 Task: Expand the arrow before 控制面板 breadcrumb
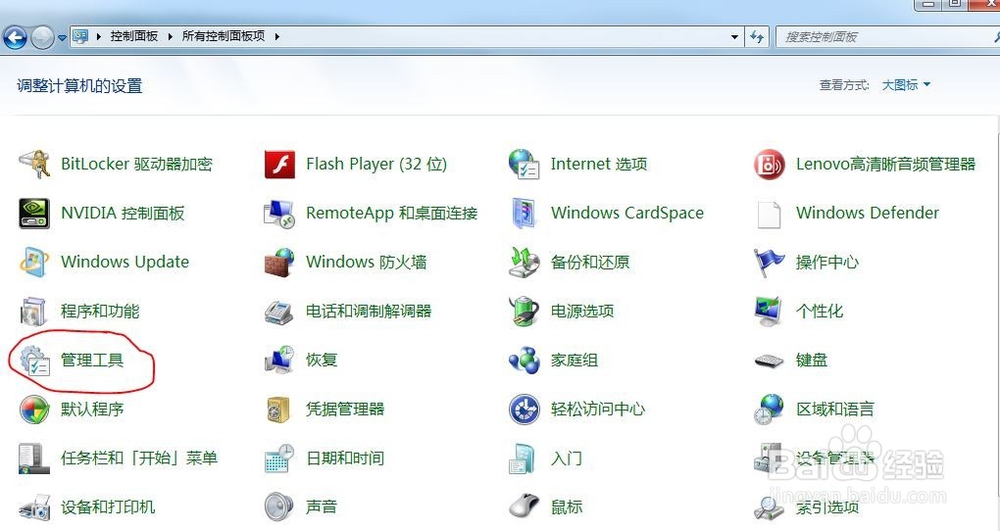coord(98,36)
